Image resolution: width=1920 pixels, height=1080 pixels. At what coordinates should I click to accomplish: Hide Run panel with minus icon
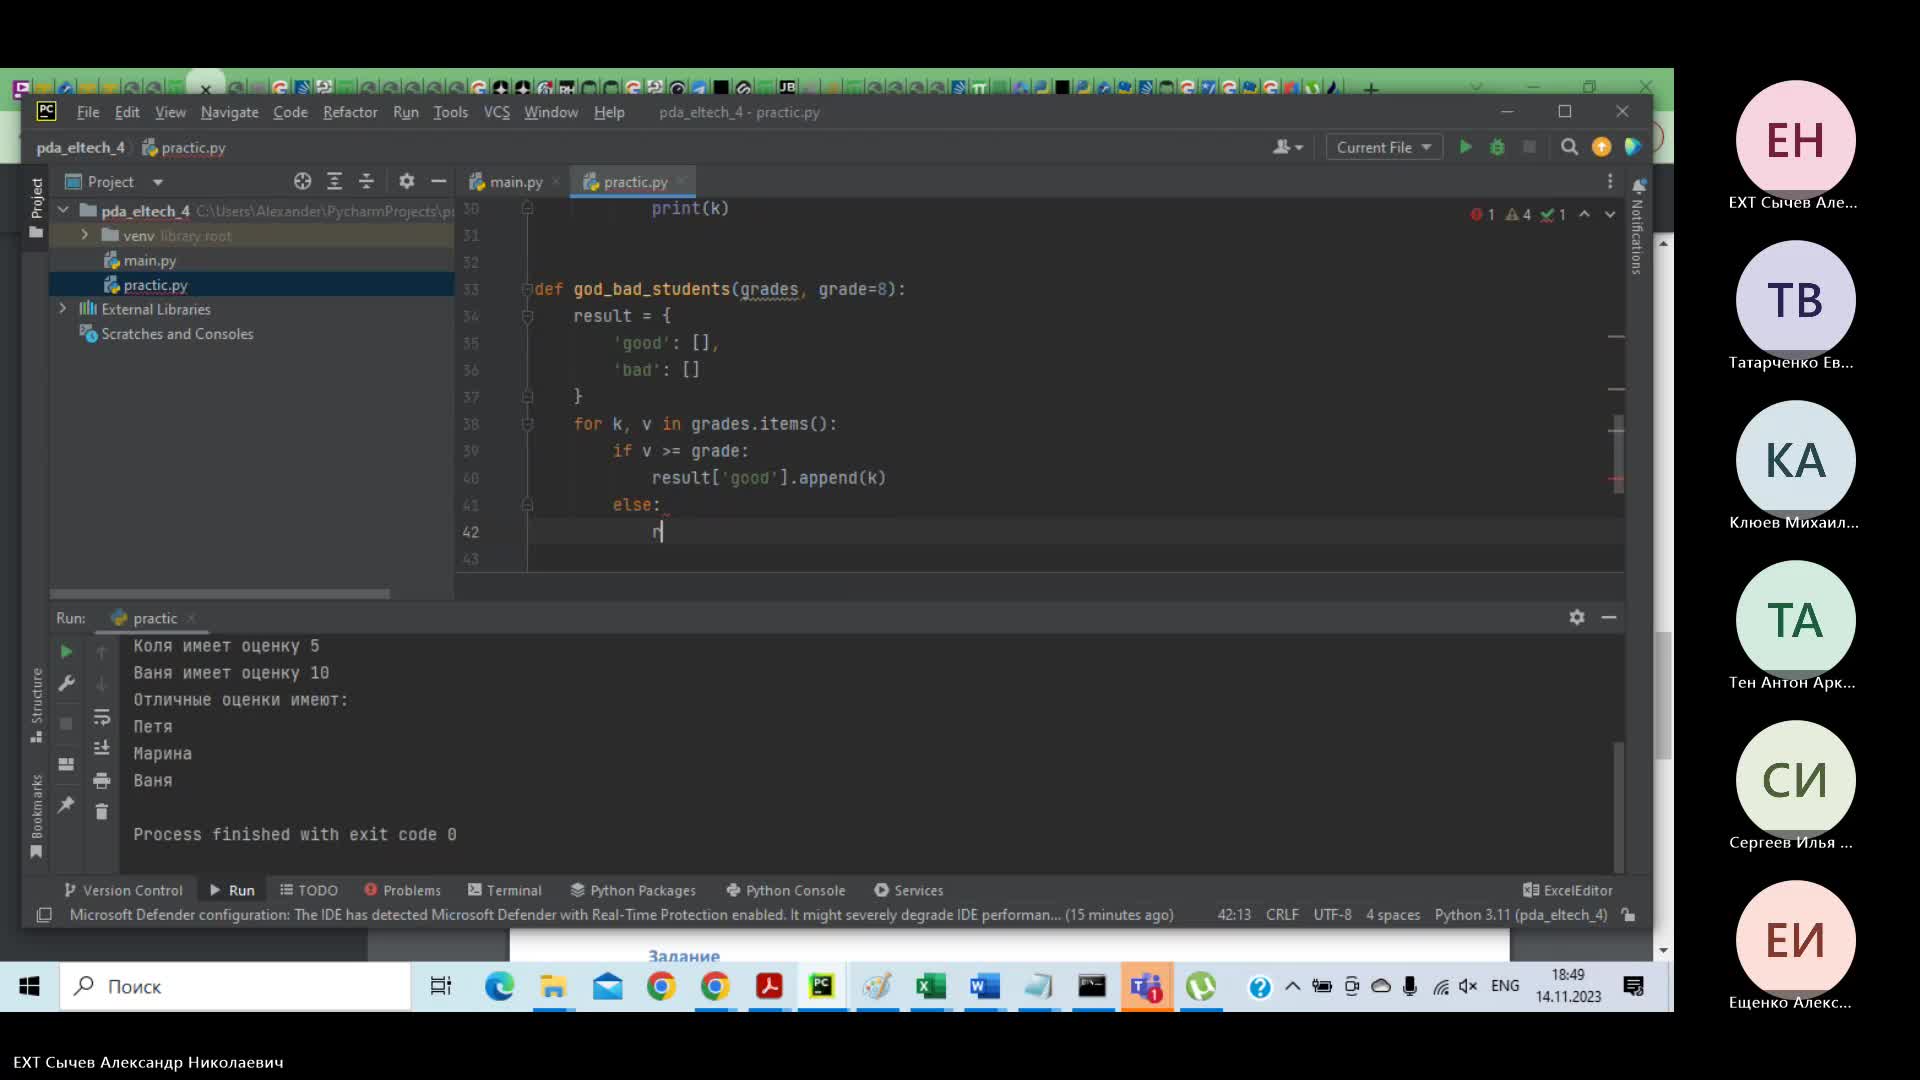point(1609,617)
